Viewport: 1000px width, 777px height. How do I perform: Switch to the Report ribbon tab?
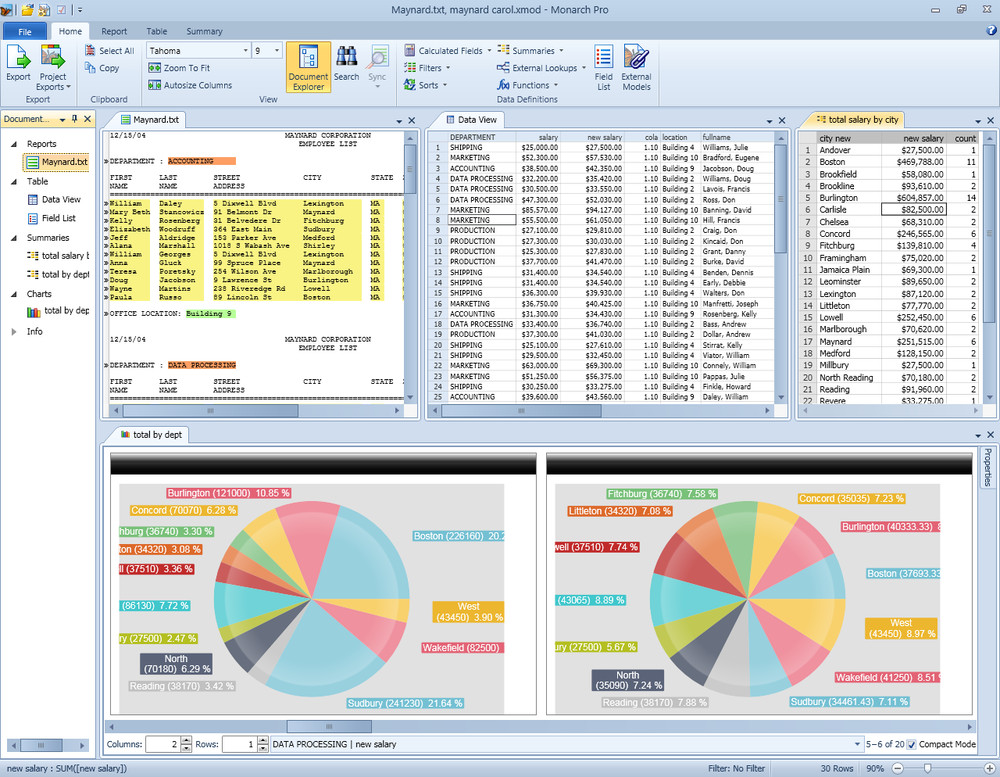point(114,30)
